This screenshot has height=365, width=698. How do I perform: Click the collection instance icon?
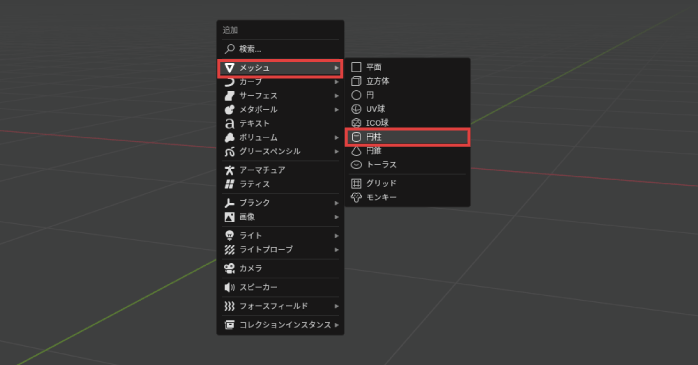230,325
